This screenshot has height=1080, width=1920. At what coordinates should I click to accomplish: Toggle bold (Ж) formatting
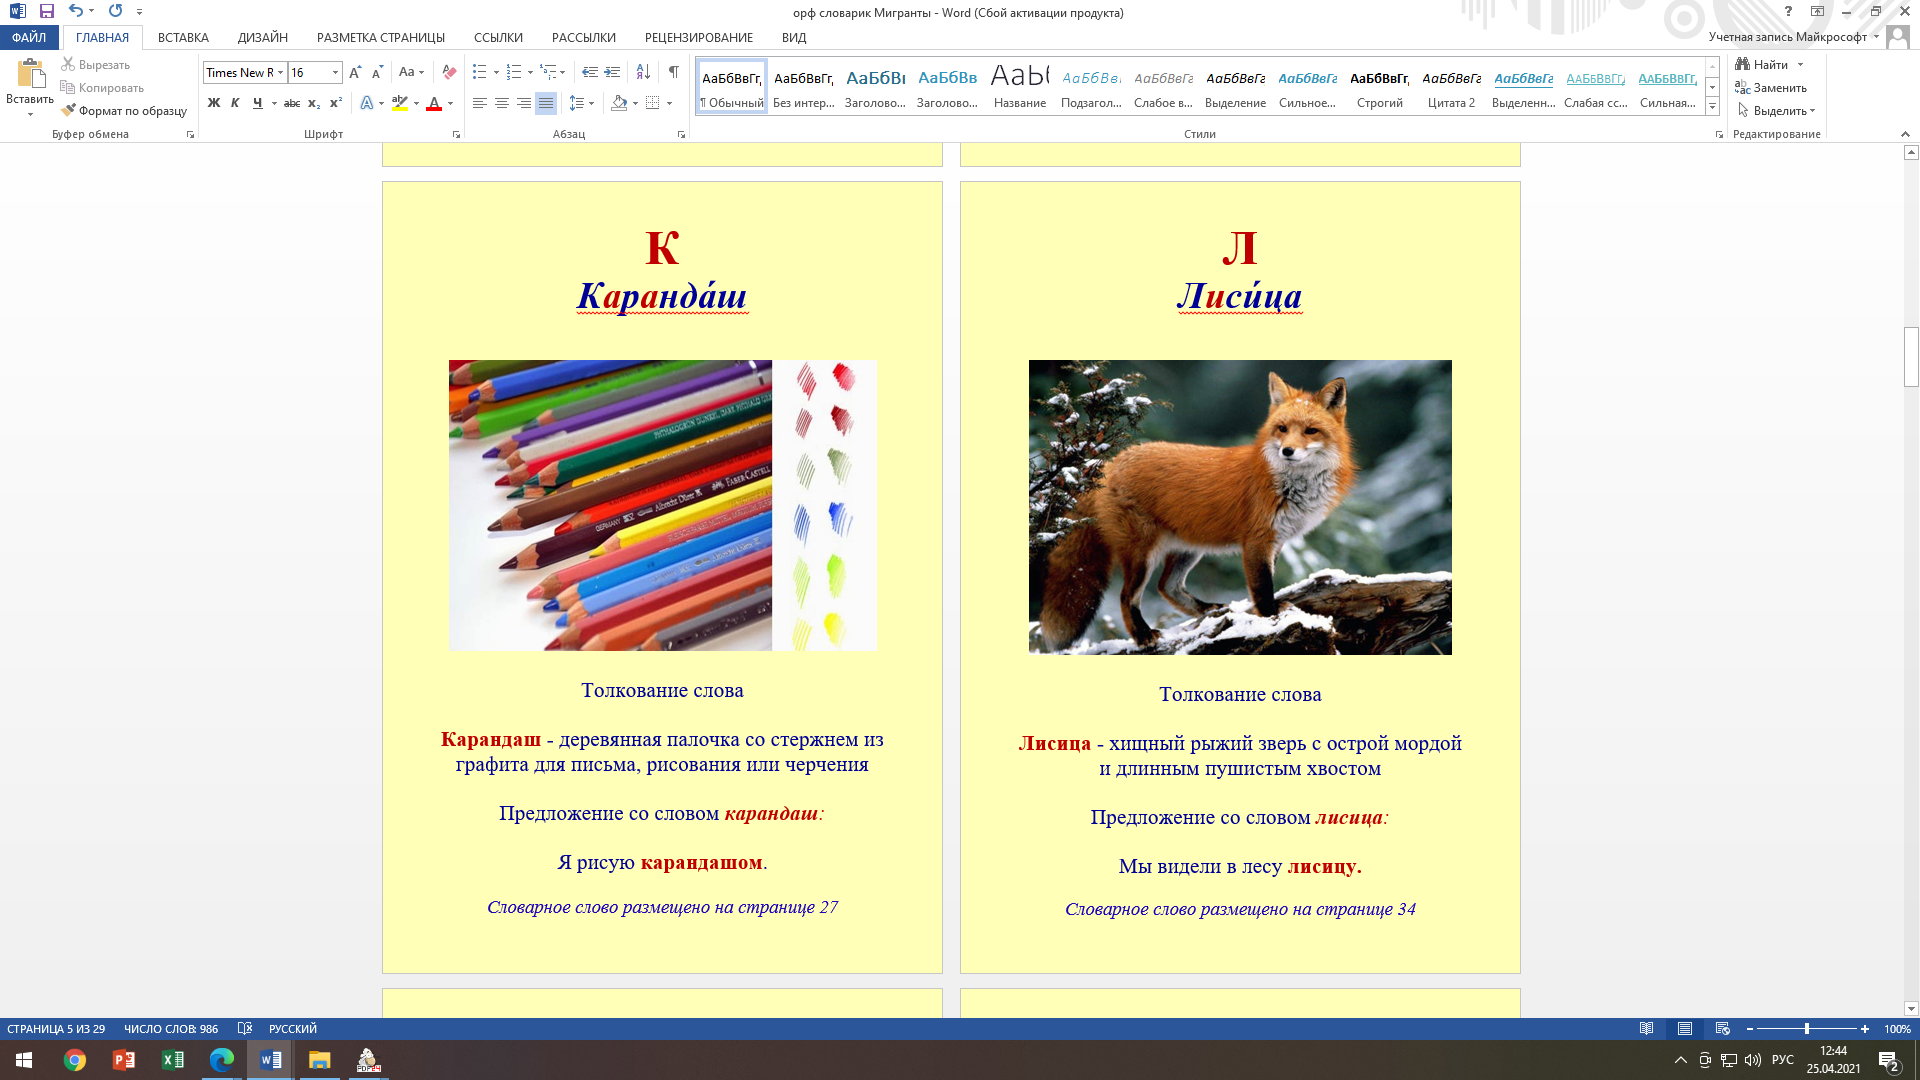pos(214,103)
